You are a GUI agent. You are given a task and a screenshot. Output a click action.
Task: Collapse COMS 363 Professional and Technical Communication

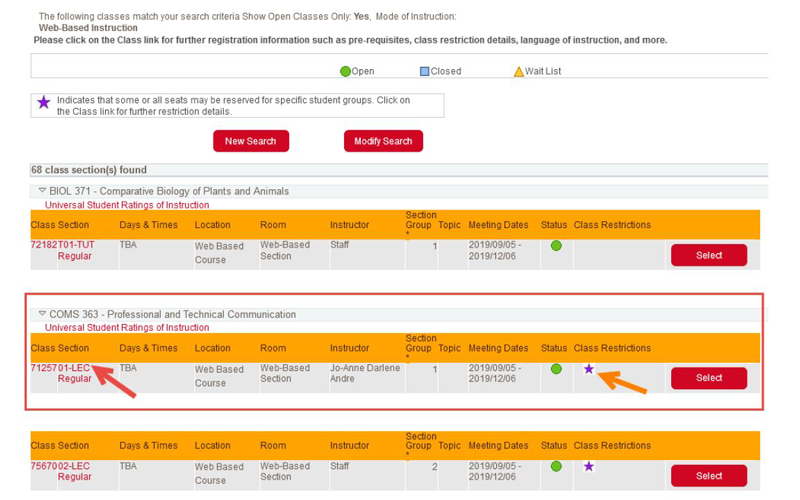click(x=42, y=314)
